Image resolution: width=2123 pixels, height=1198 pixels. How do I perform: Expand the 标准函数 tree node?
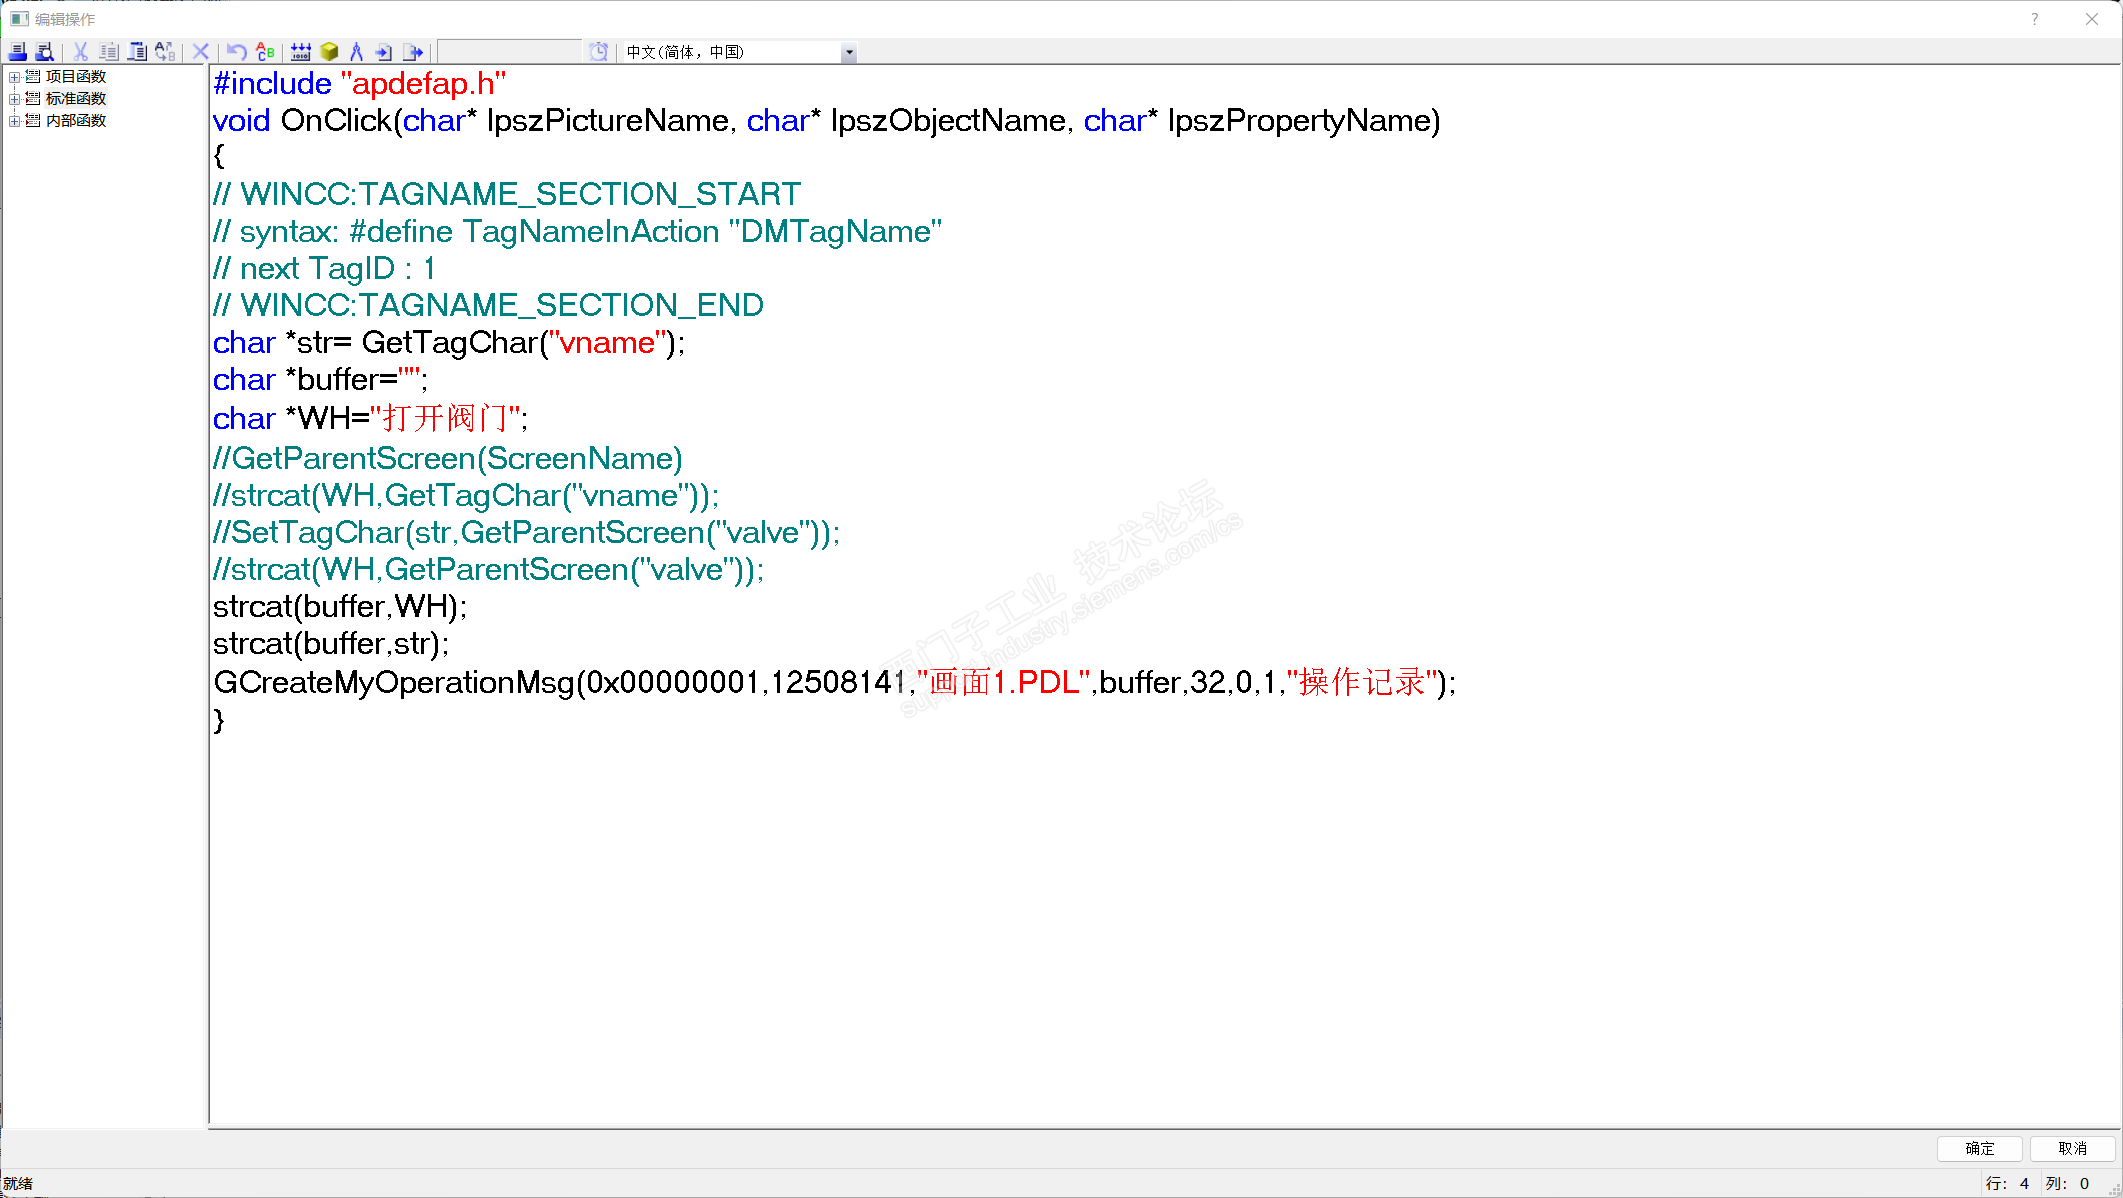pyautogui.click(x=14, y=99)
